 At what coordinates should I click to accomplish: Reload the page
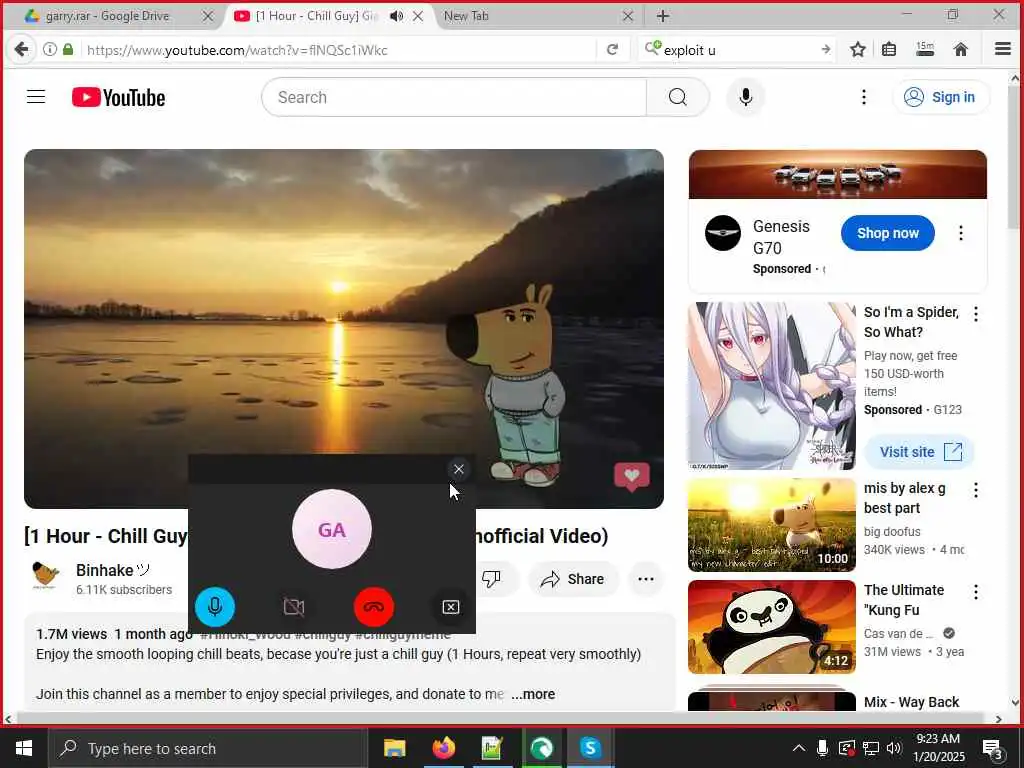pos(612,50)
